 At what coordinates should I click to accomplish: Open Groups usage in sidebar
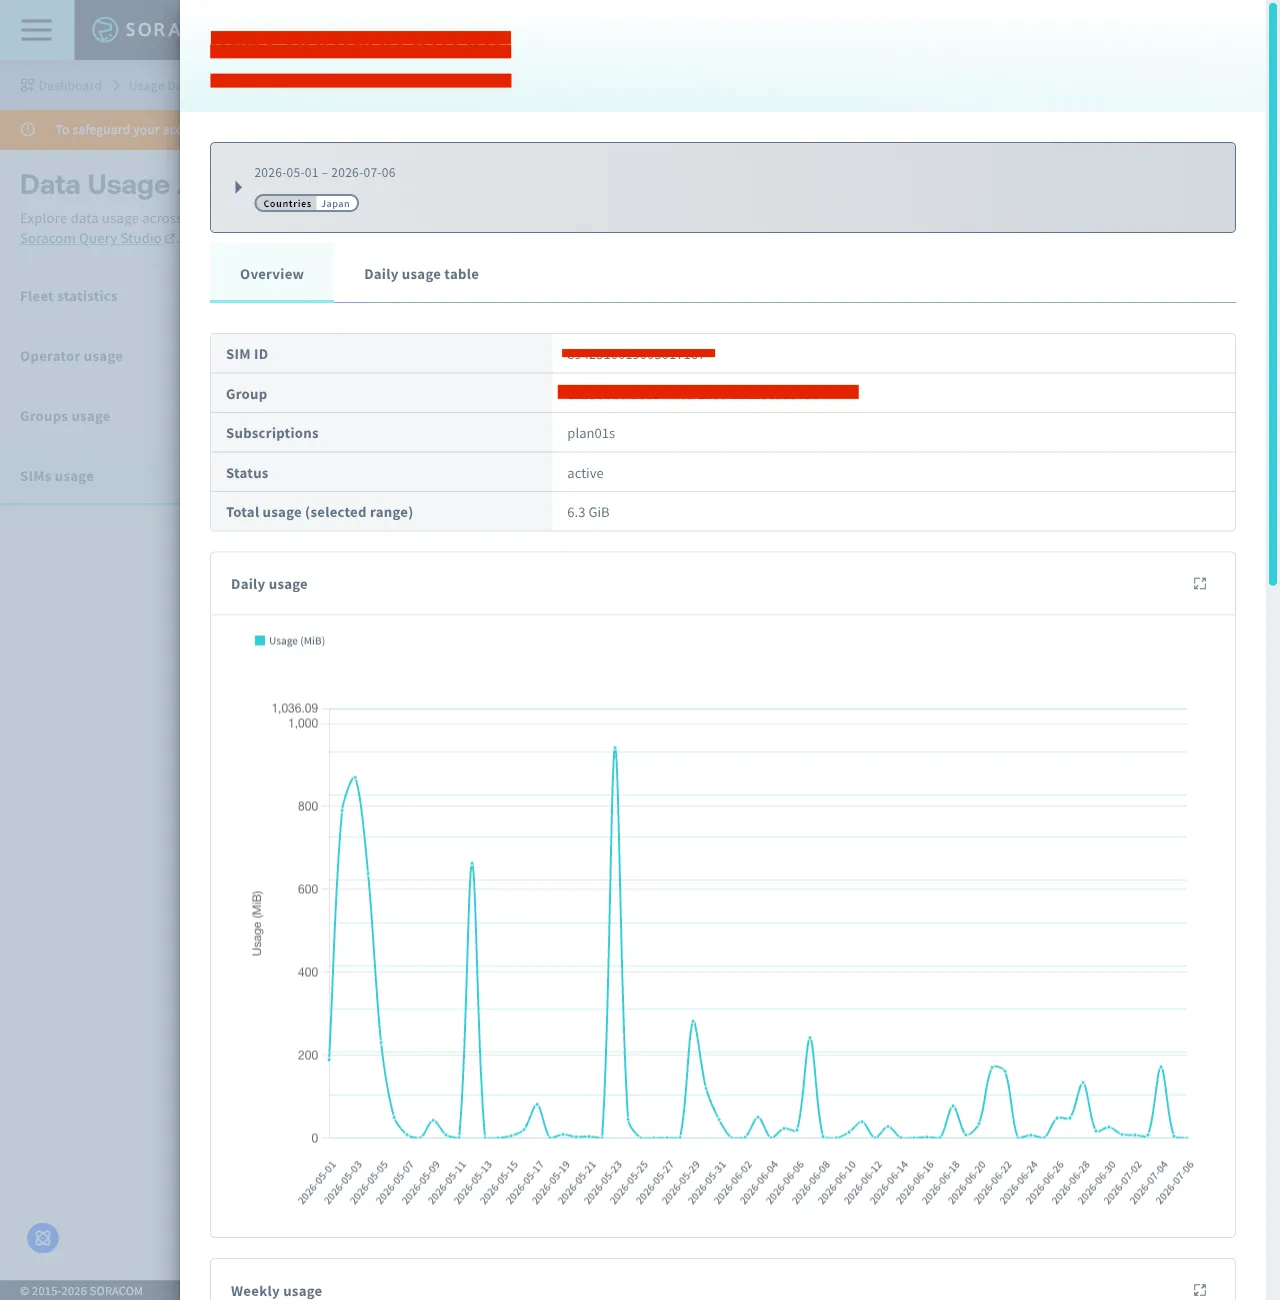tap(65, 416)
